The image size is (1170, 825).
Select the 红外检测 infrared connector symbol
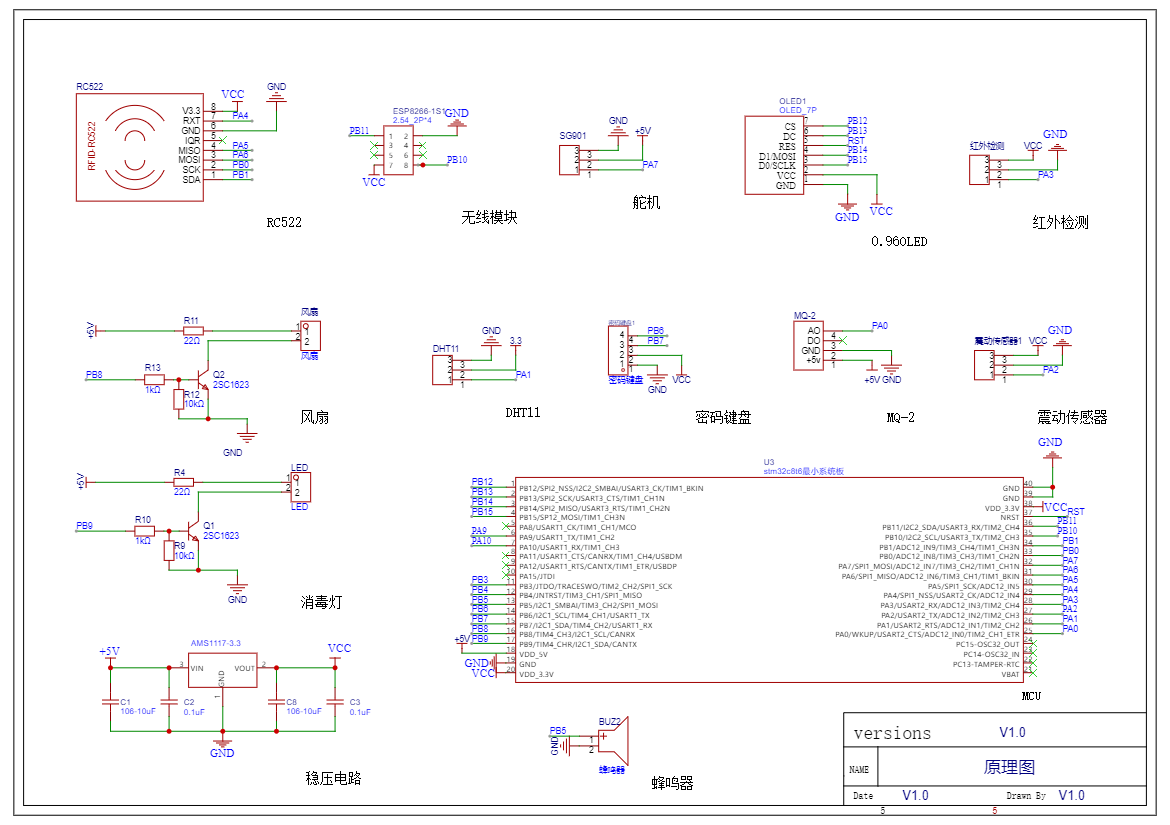click(979, 169)
